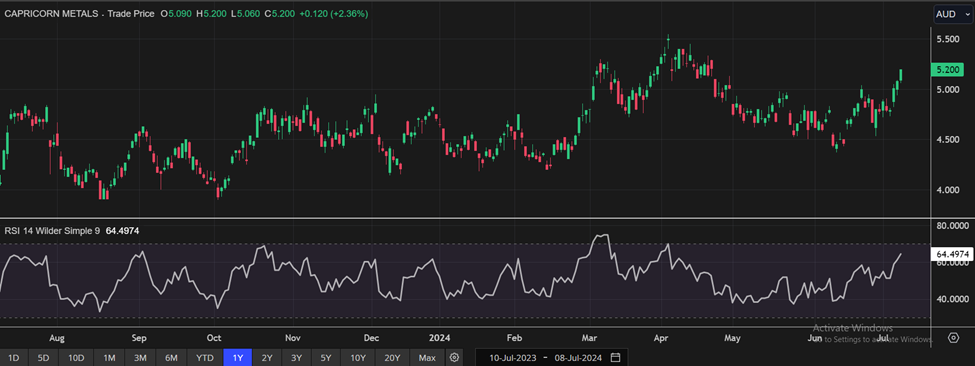
Task: Select the 5Y time range
Action: click(x=326, y=358)
